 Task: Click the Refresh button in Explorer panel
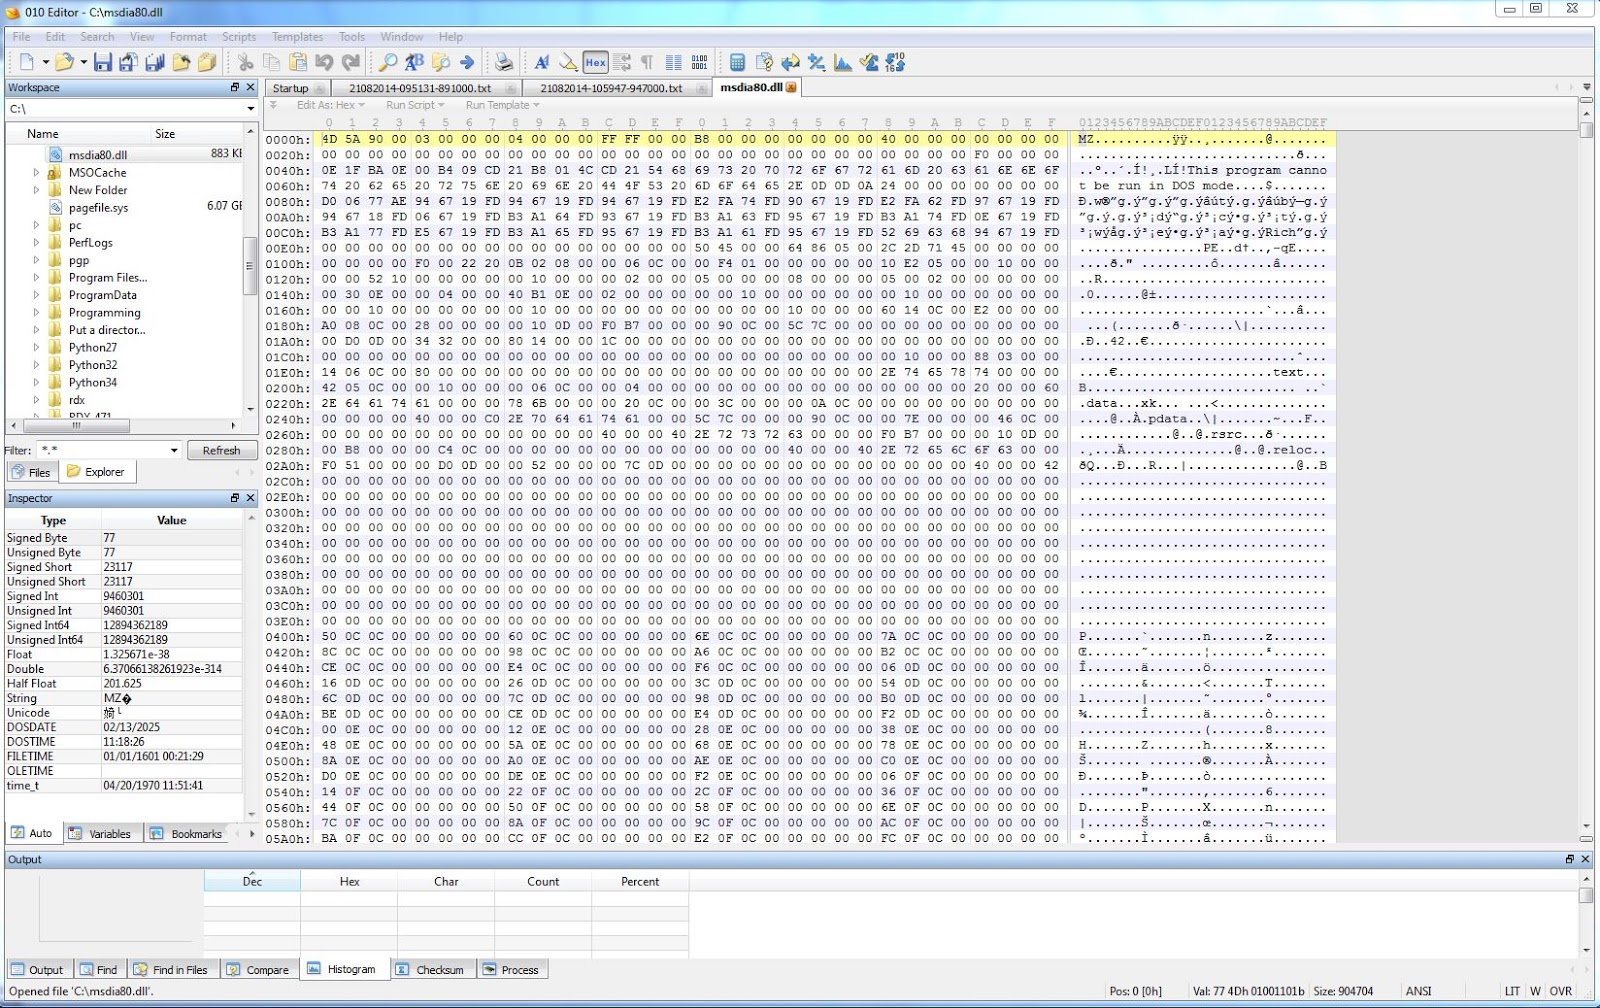click(x=222, y=450)
